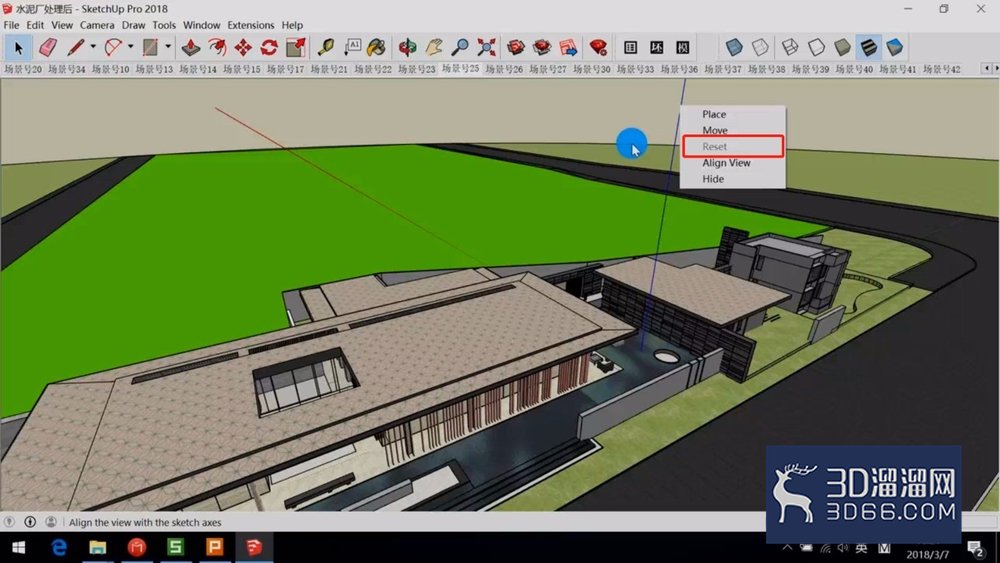Open the Arc tool dropdown arrow

pyautogui.click(x=130, y=47)
